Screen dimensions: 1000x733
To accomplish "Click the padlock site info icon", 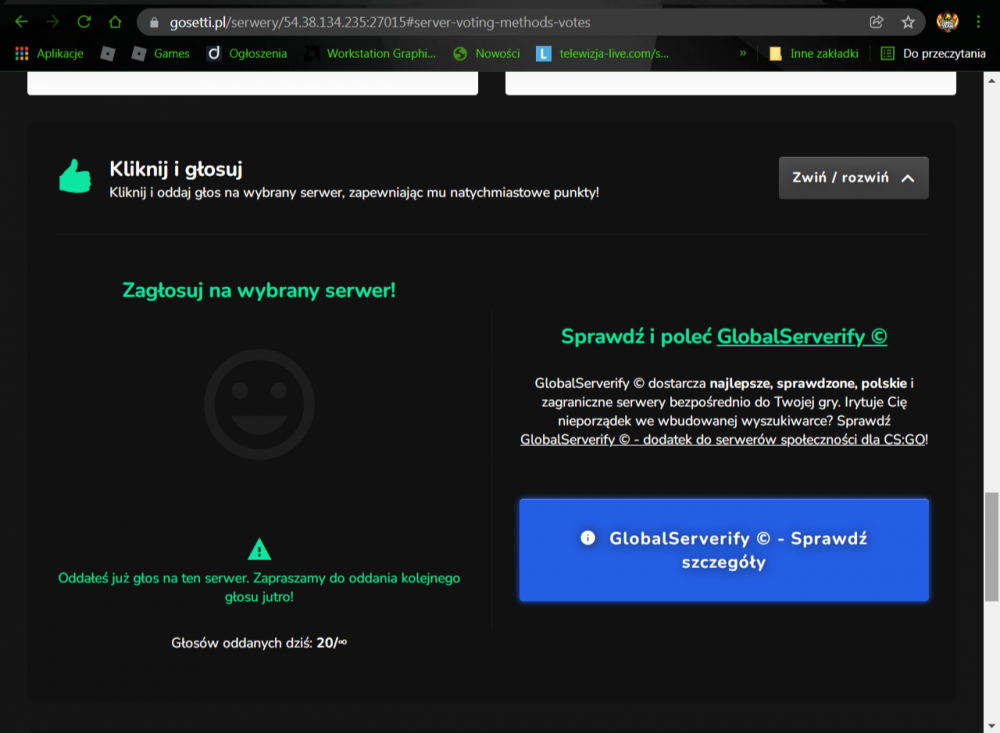I will 154,22.
